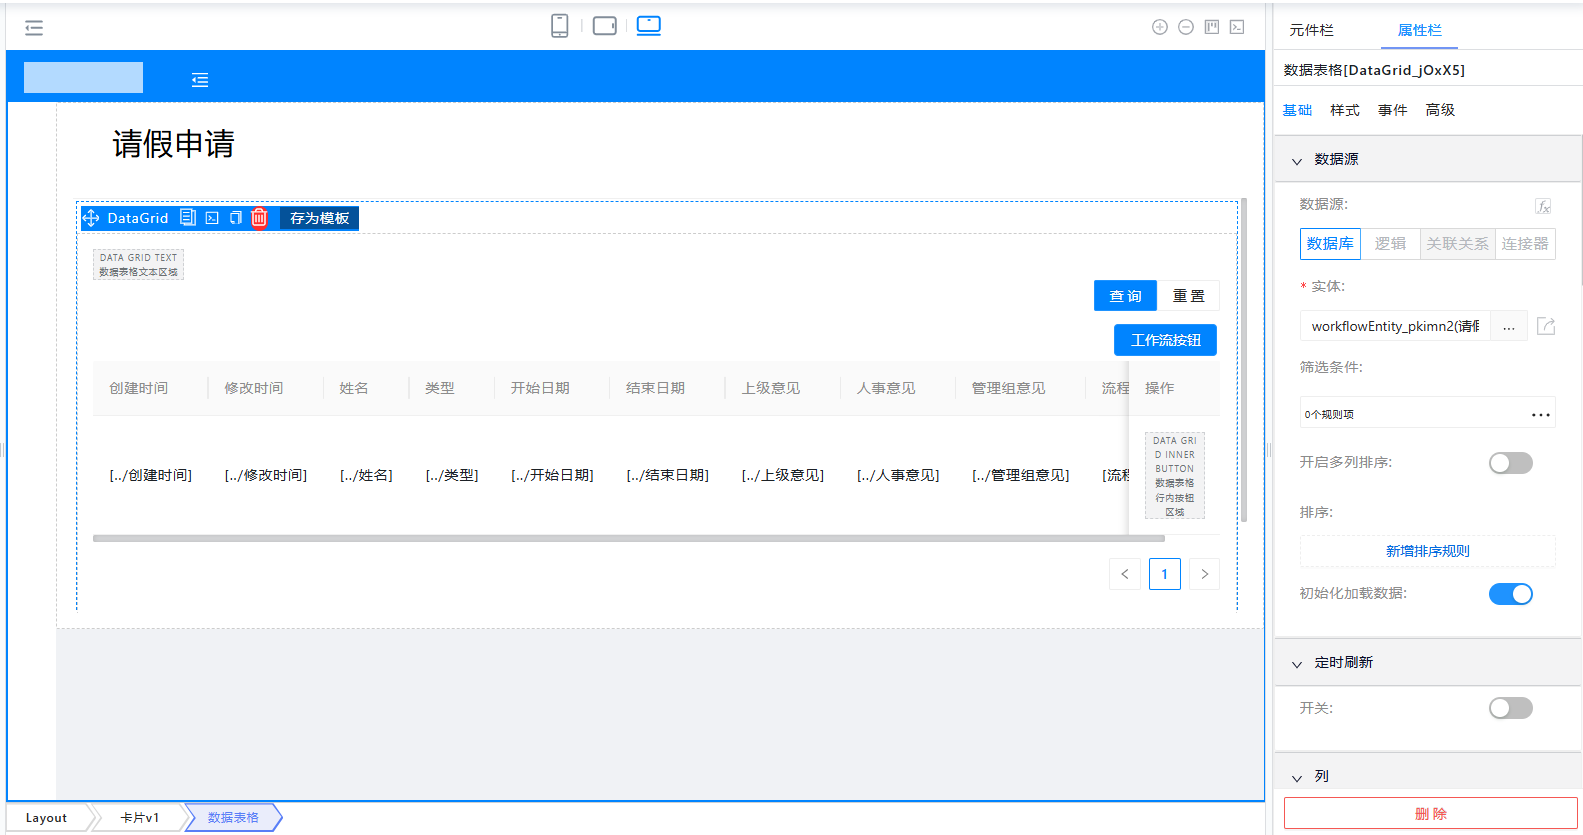Turn off 初始化加载数据 switch

[x=1510, y=594]
